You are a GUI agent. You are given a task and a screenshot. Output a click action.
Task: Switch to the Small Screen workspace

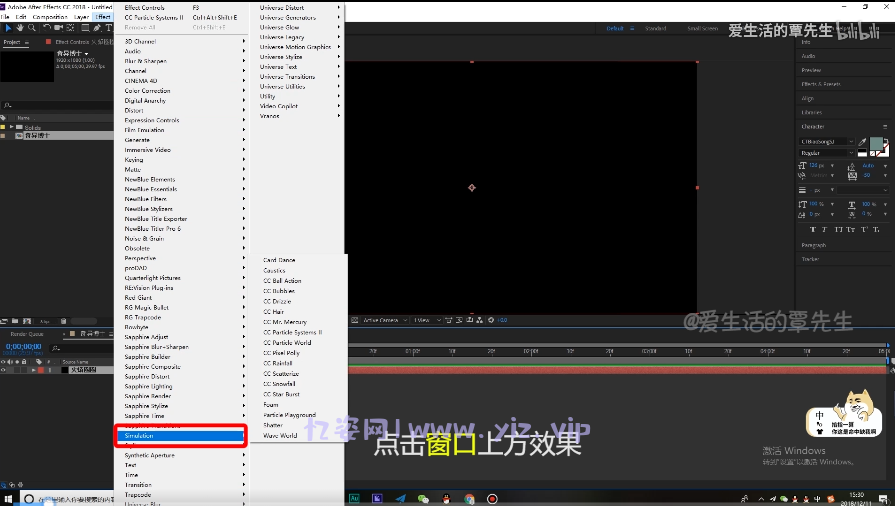[x=702, y=29]
